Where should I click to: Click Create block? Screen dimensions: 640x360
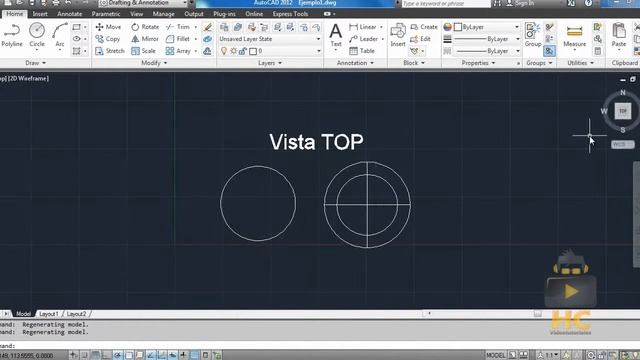pyautogui.click(x=424, y=27)
